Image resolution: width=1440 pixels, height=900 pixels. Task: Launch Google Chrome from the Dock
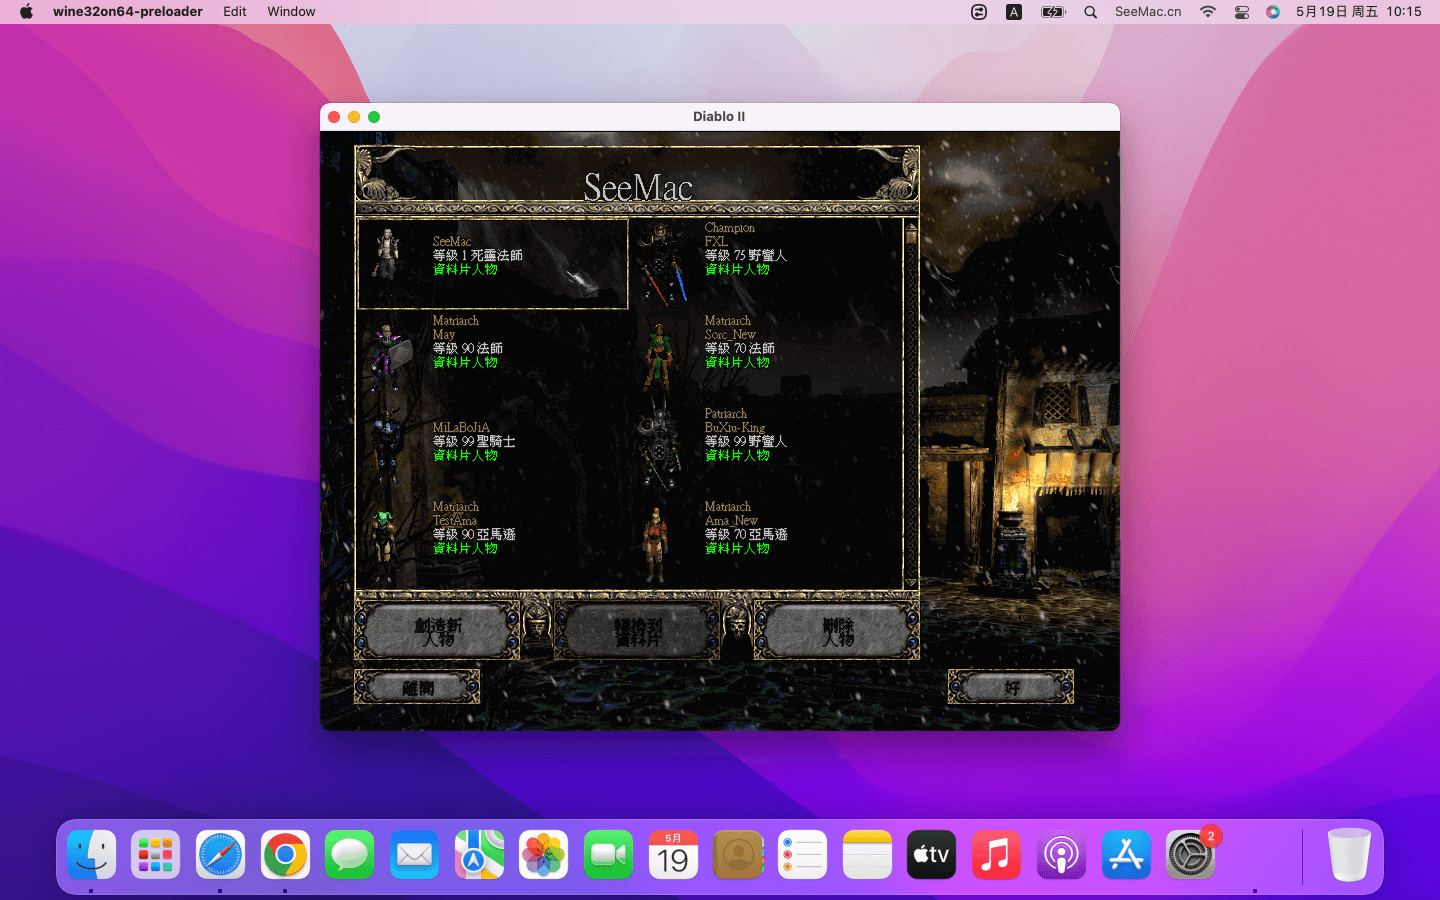tap(285, 855)
